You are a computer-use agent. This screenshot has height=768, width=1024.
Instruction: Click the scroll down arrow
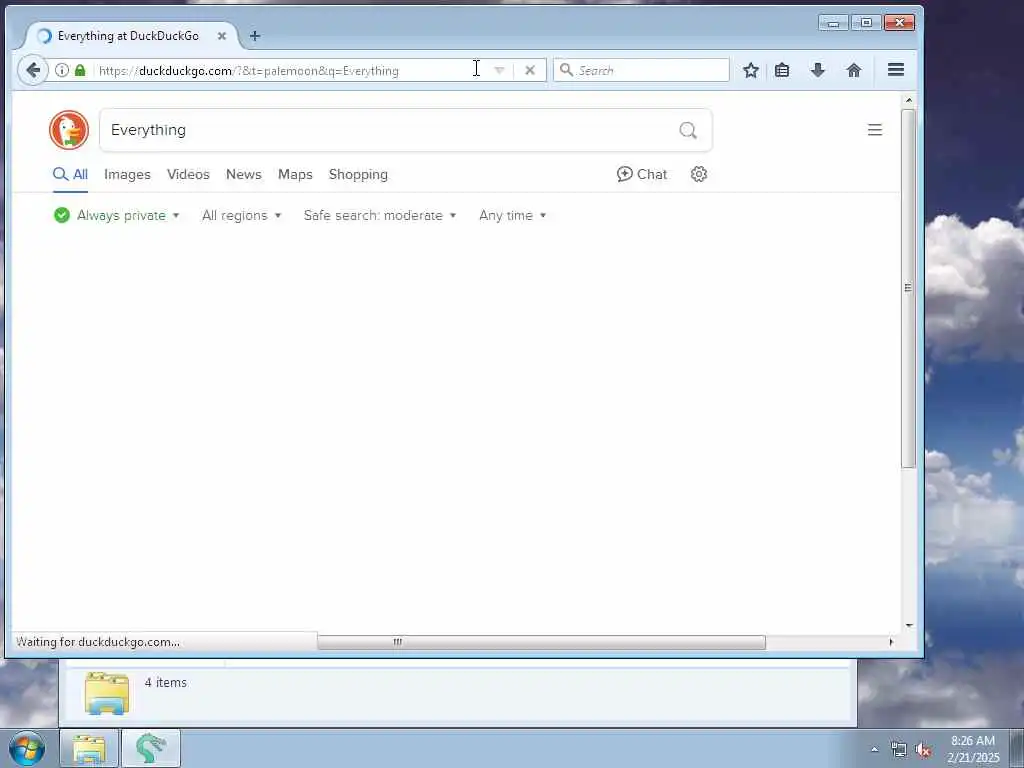coord(908,625)
